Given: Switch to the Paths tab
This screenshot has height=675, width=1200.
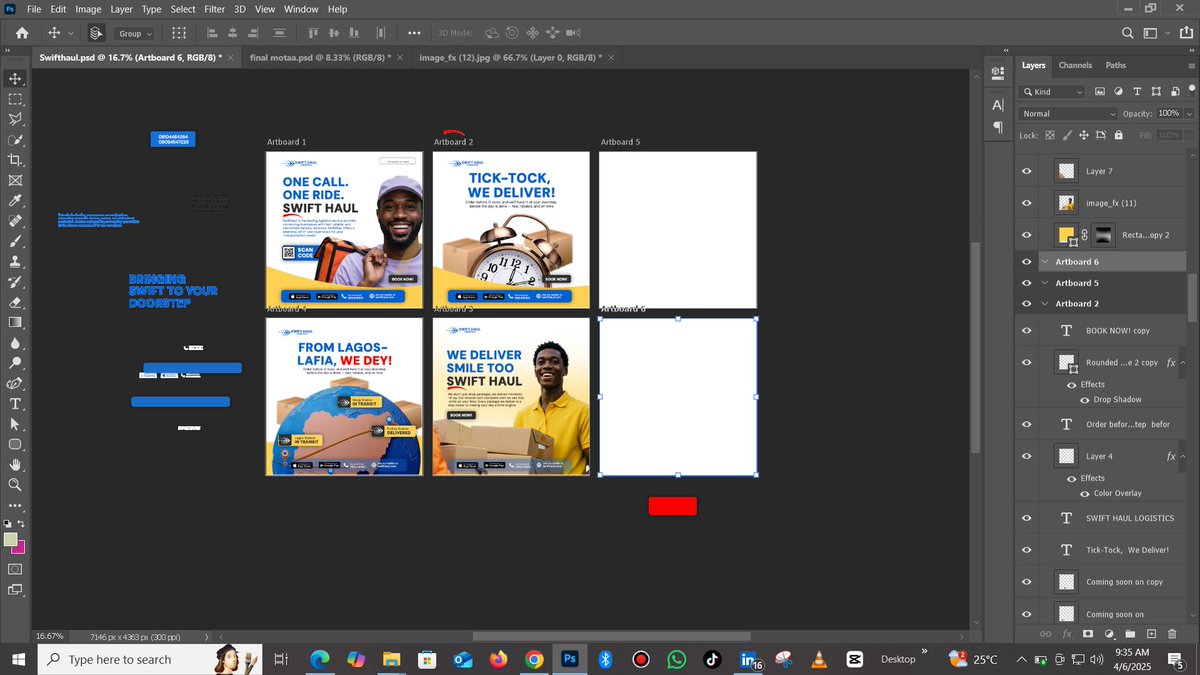Looking at the screenshot, I should [x=1115, y=65].
